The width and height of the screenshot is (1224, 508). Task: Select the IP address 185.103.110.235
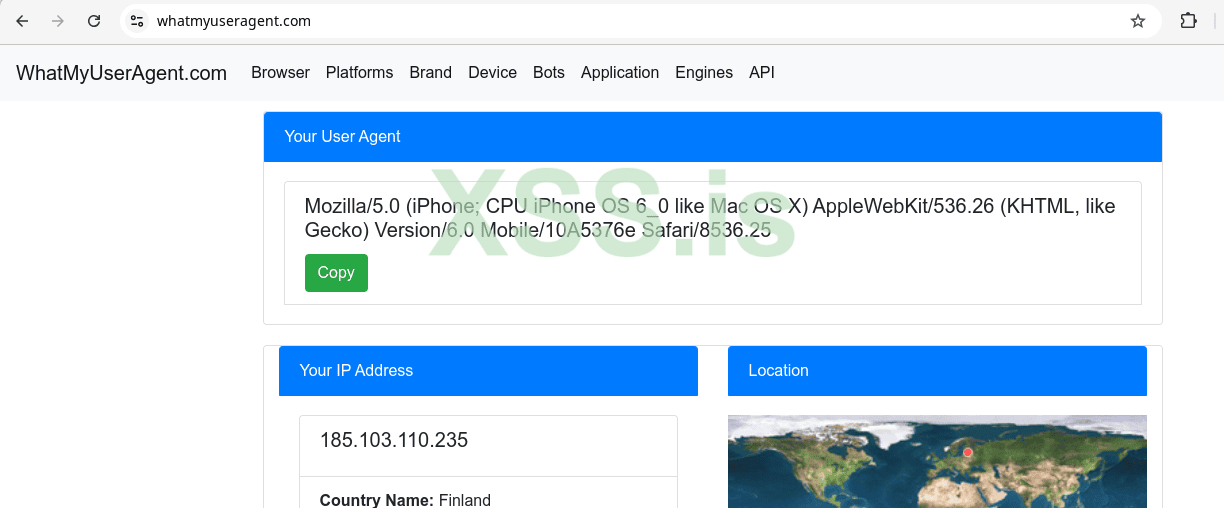pos(394,440)
